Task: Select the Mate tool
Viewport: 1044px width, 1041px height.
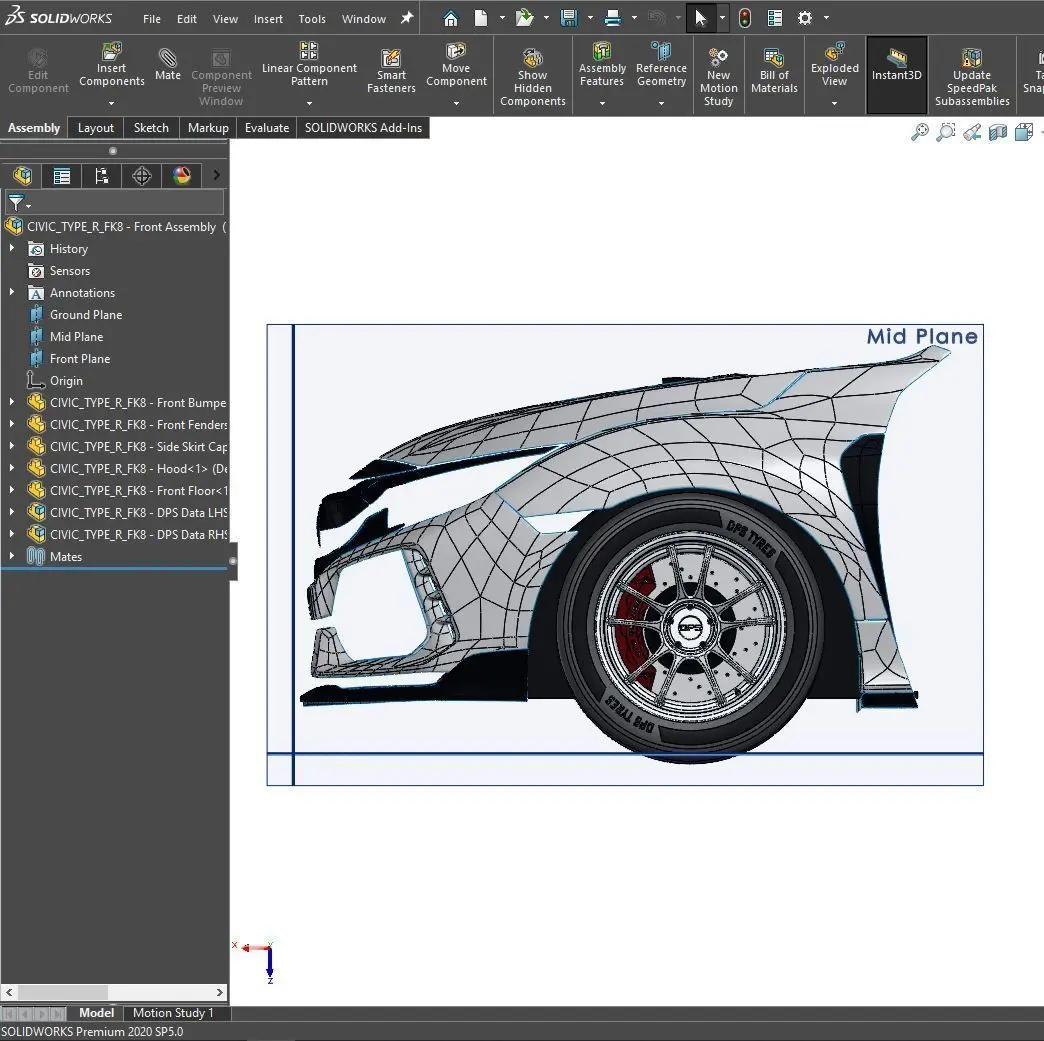Action: 168,65
